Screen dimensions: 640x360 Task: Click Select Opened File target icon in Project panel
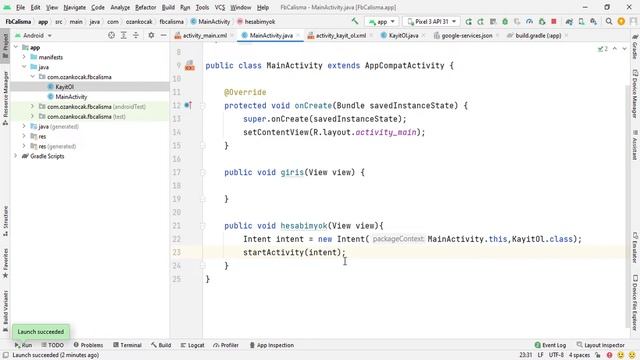(x=111, y=36)
